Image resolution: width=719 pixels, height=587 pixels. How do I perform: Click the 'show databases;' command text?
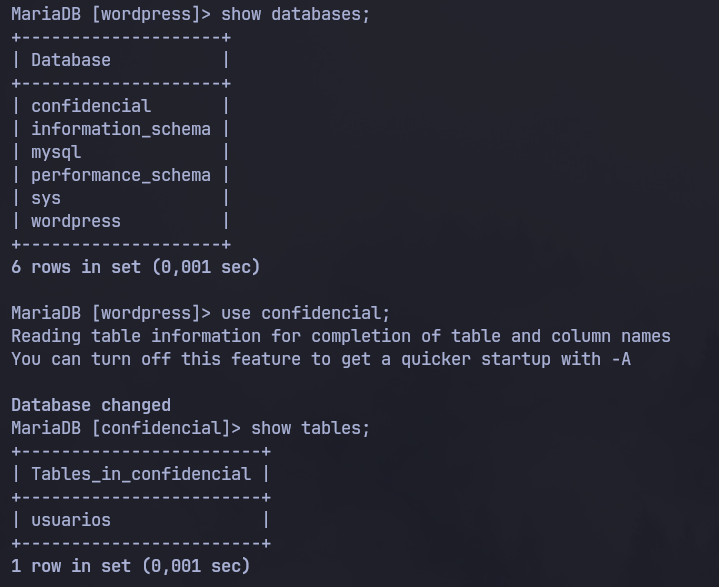295,14
